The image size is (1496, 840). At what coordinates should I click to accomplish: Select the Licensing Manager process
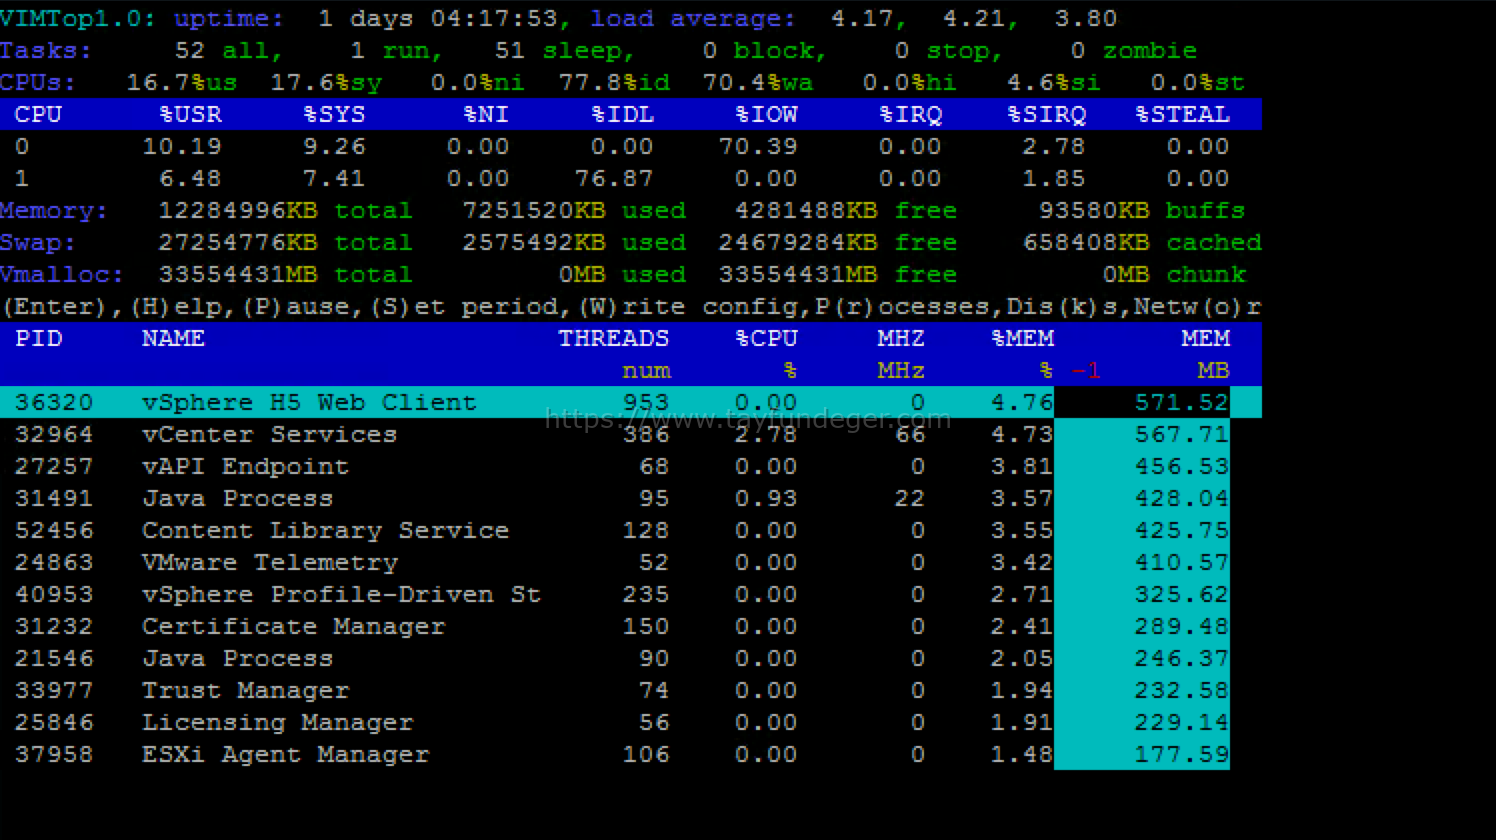coord(277,723)
